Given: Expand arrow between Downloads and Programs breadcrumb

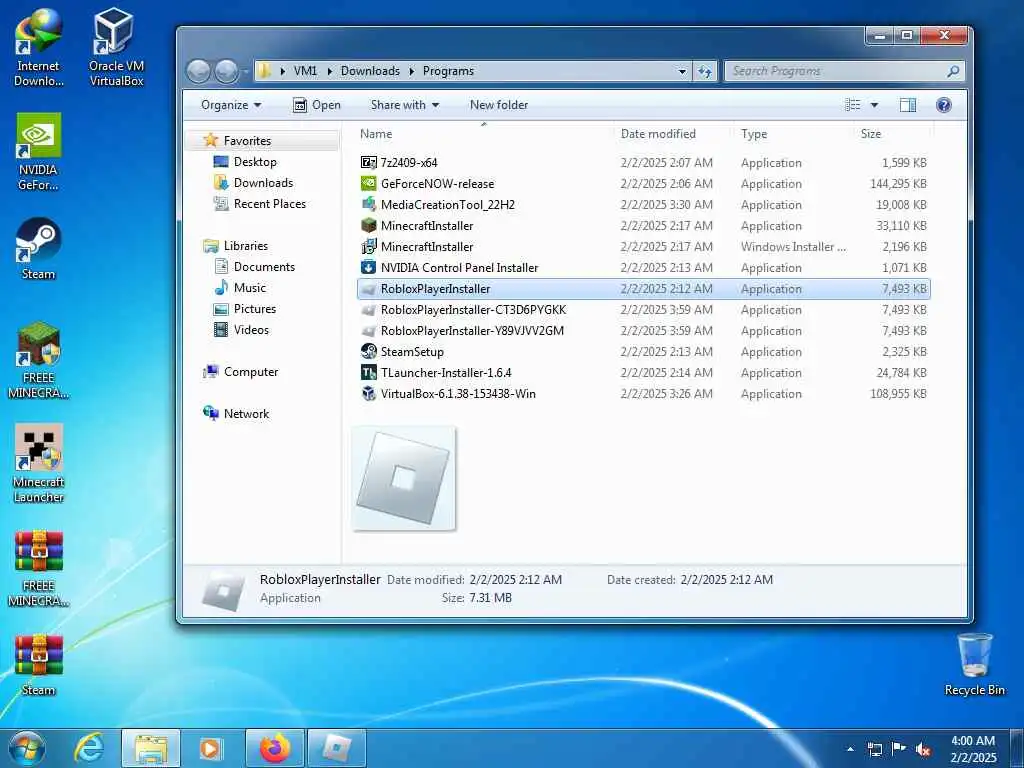Looking at the screenshot, I should (x=412, y=71).
